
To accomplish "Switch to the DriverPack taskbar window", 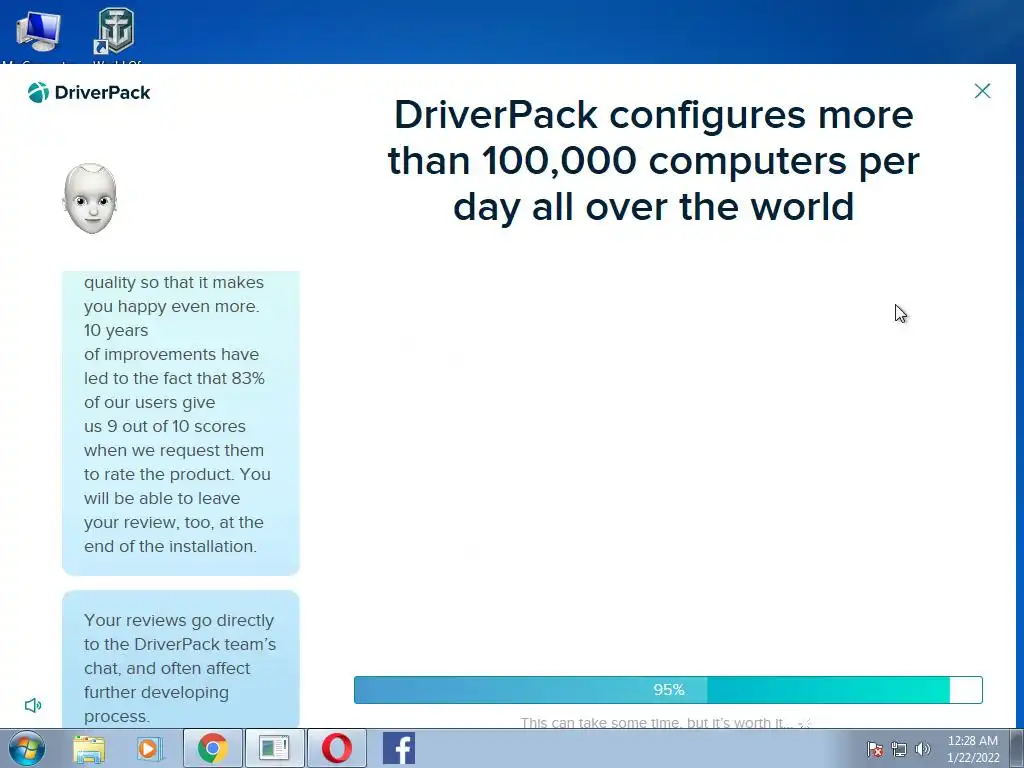I will 274,748.
